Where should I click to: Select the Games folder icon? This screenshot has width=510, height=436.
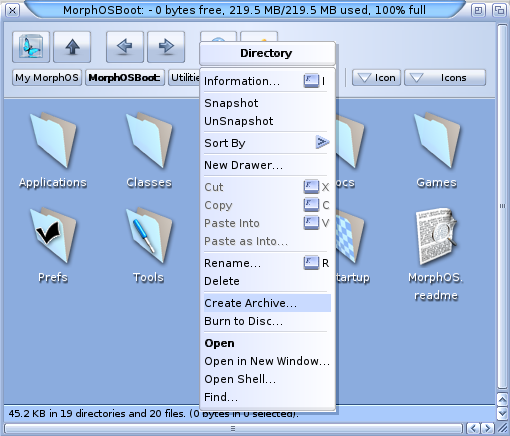[437, 140]
